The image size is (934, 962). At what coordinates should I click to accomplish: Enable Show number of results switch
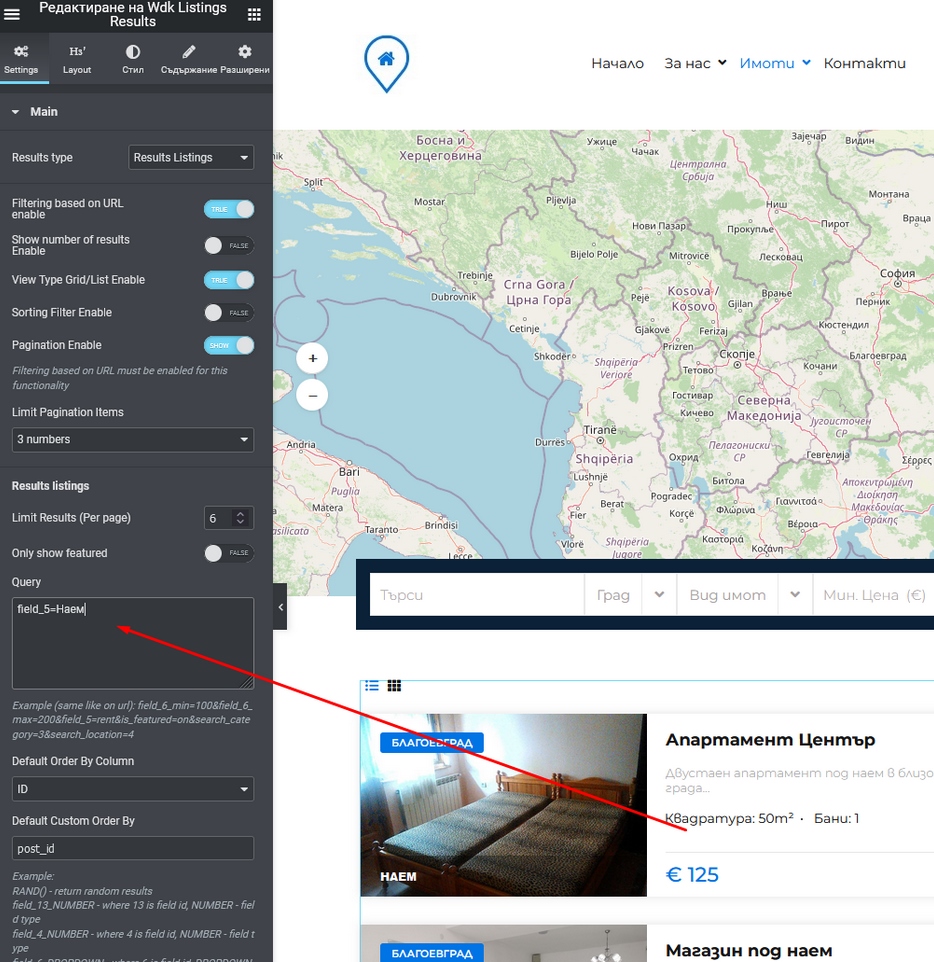(x=229, y=245)
